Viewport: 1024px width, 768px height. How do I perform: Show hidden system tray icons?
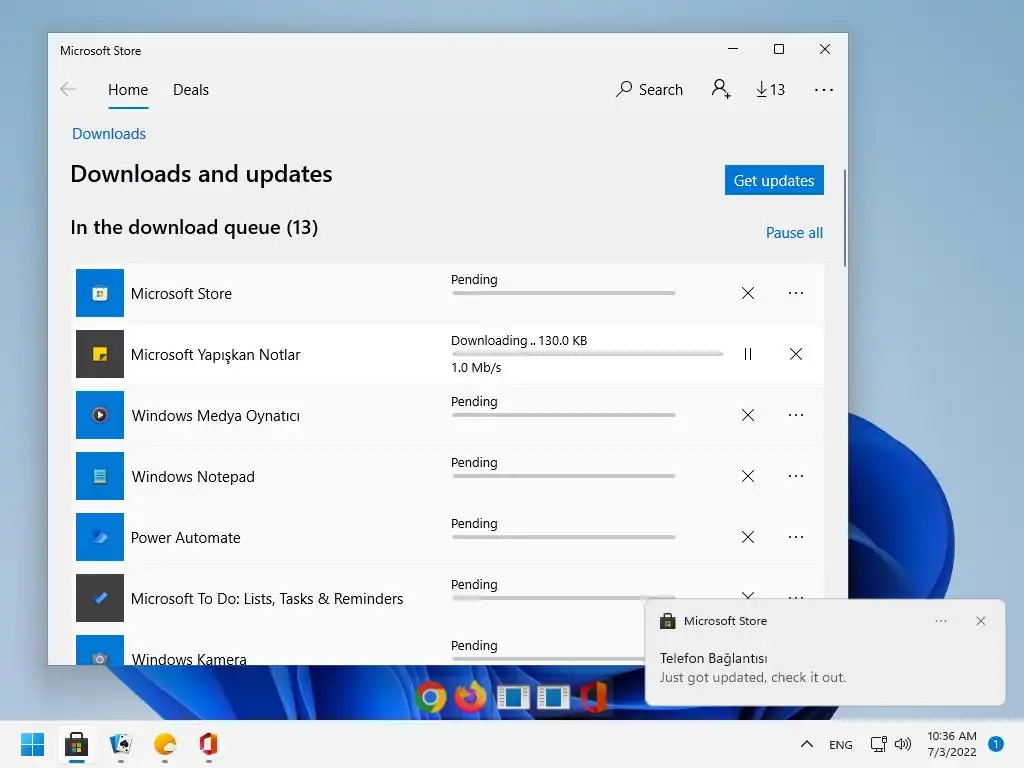(807, 744)
